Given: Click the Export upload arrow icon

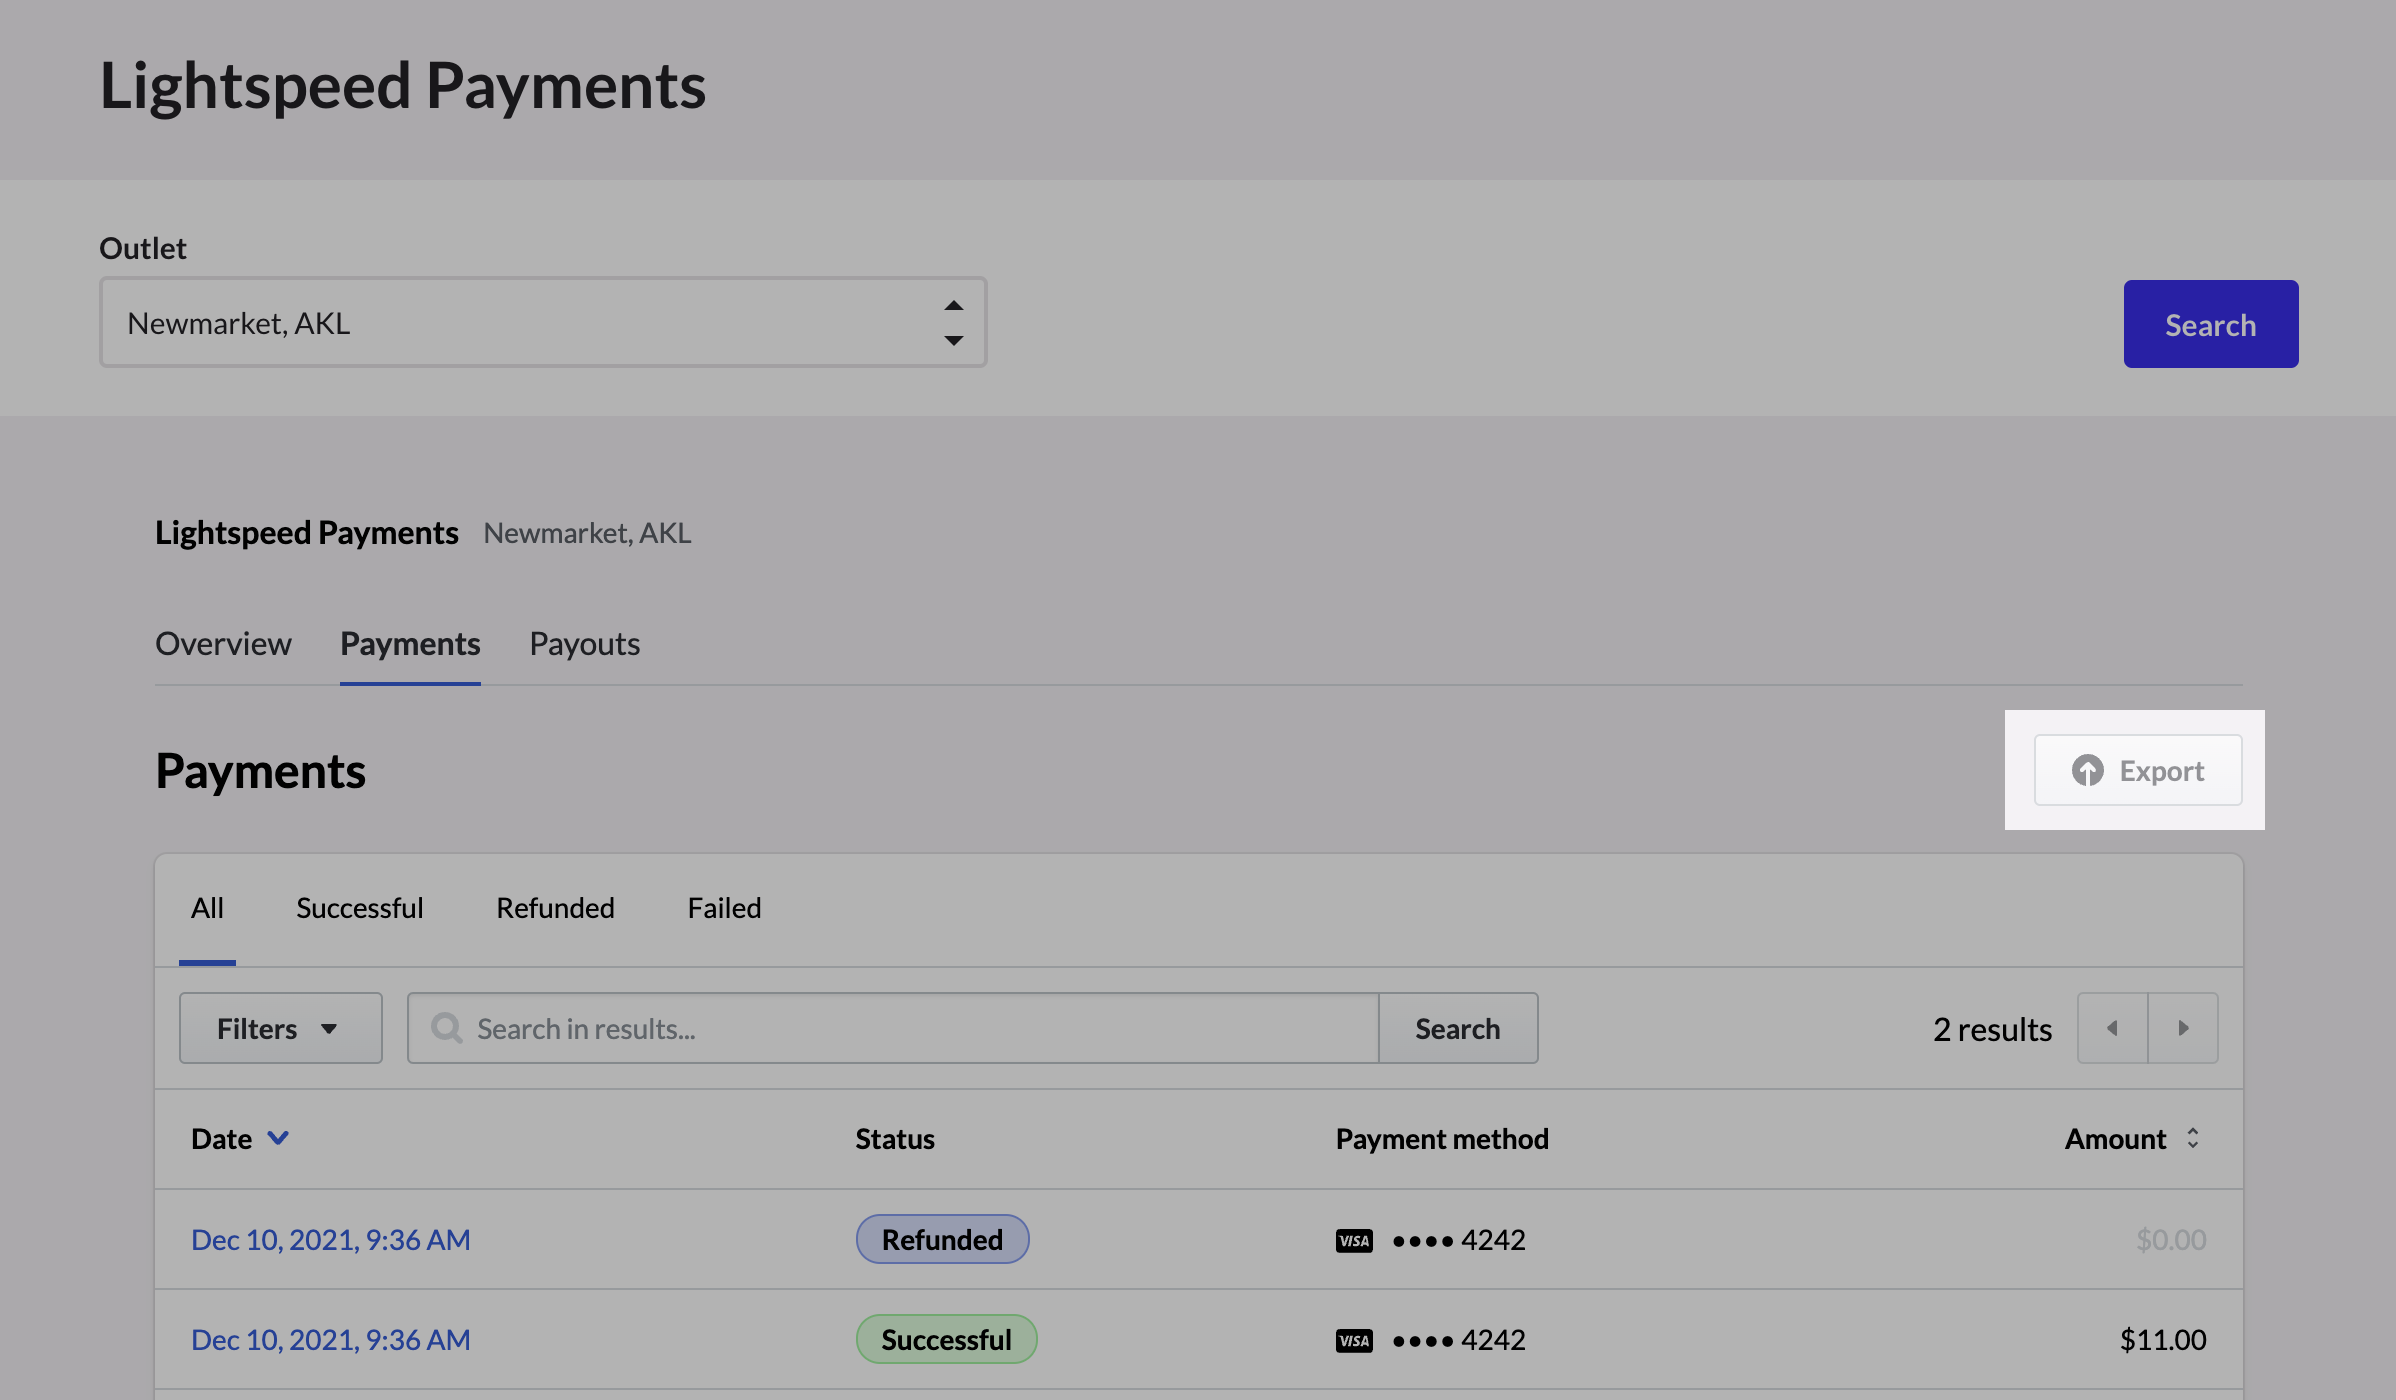Looking at the screenshot, I should click(x=2087, y=770).
